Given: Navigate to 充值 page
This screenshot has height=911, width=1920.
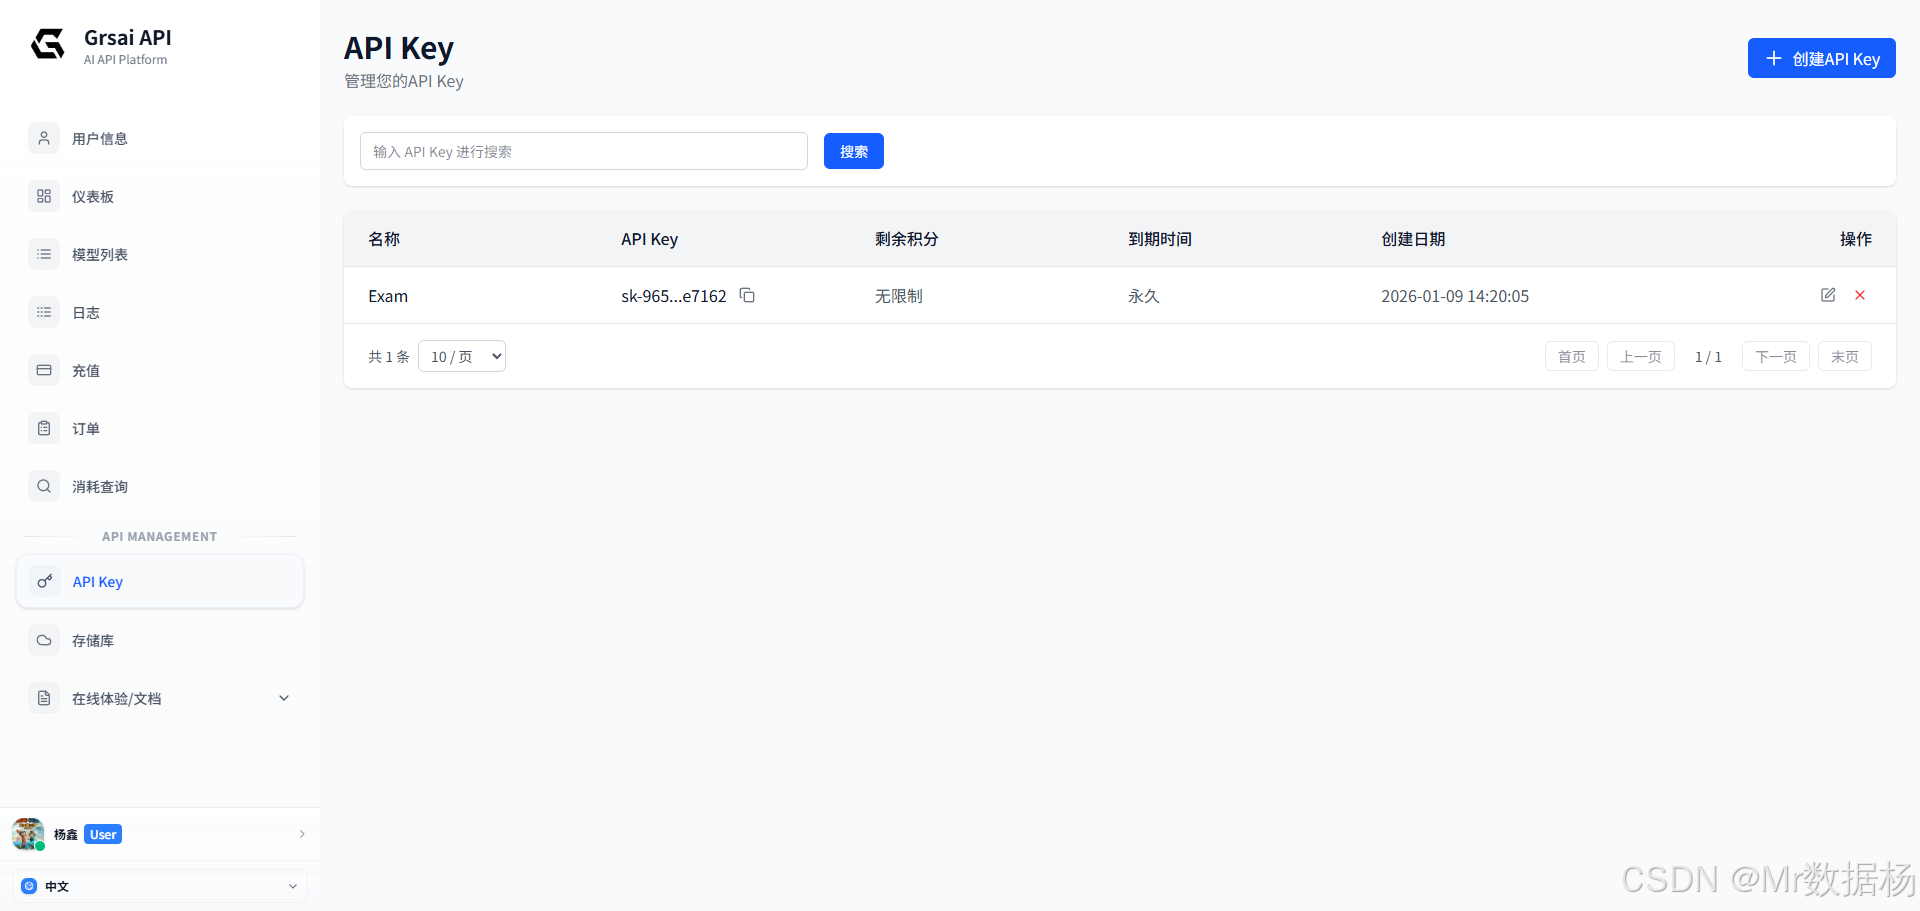Looking at the screenshot, I should 160,370.
